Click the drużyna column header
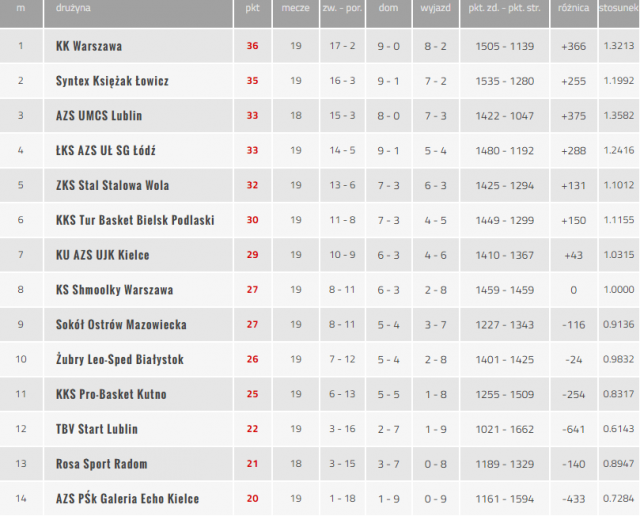640x516 pixels. 75,8
